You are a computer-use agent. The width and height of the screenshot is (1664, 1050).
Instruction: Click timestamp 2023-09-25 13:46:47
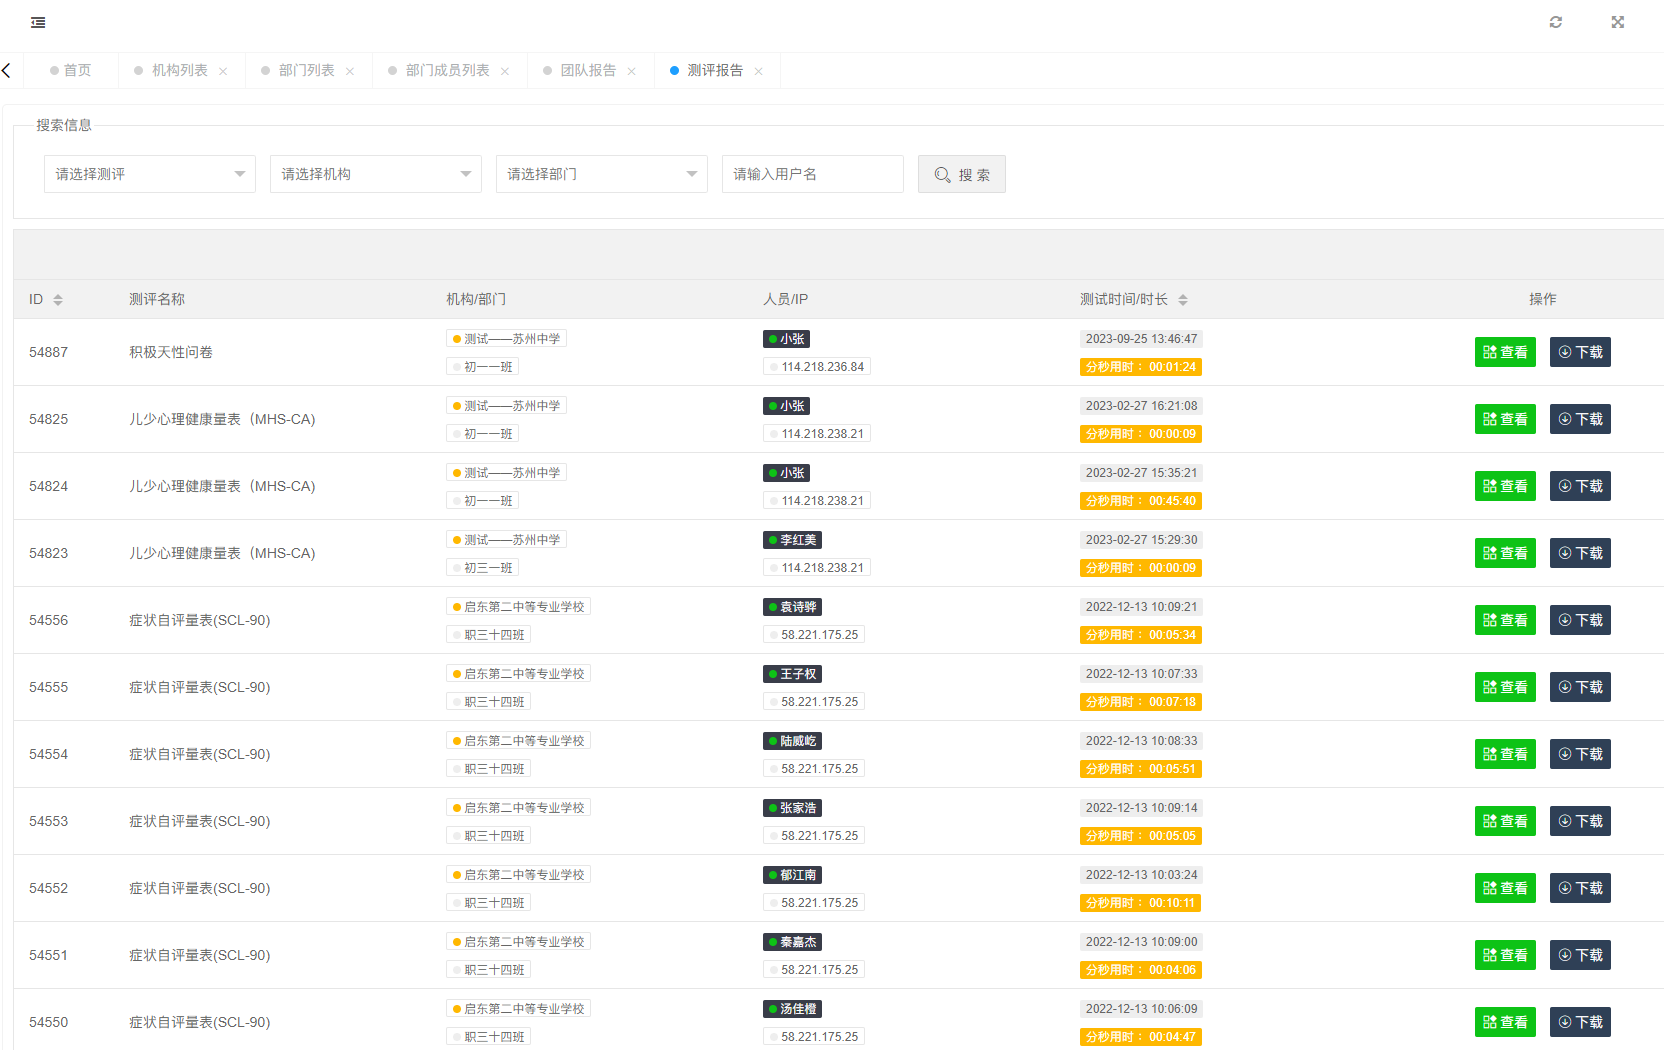tap(1141, 339)
